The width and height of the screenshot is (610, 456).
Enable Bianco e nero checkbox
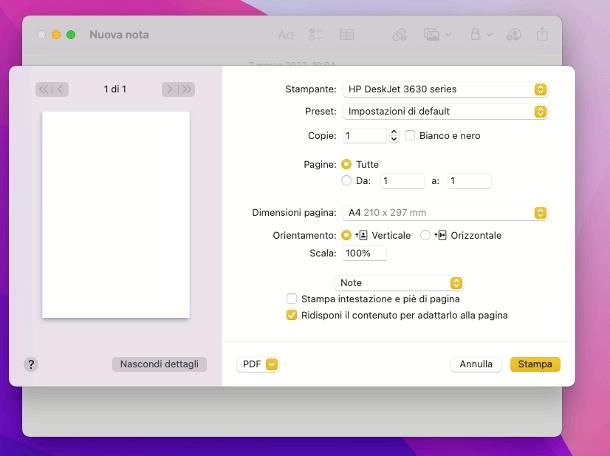(410, 135)
